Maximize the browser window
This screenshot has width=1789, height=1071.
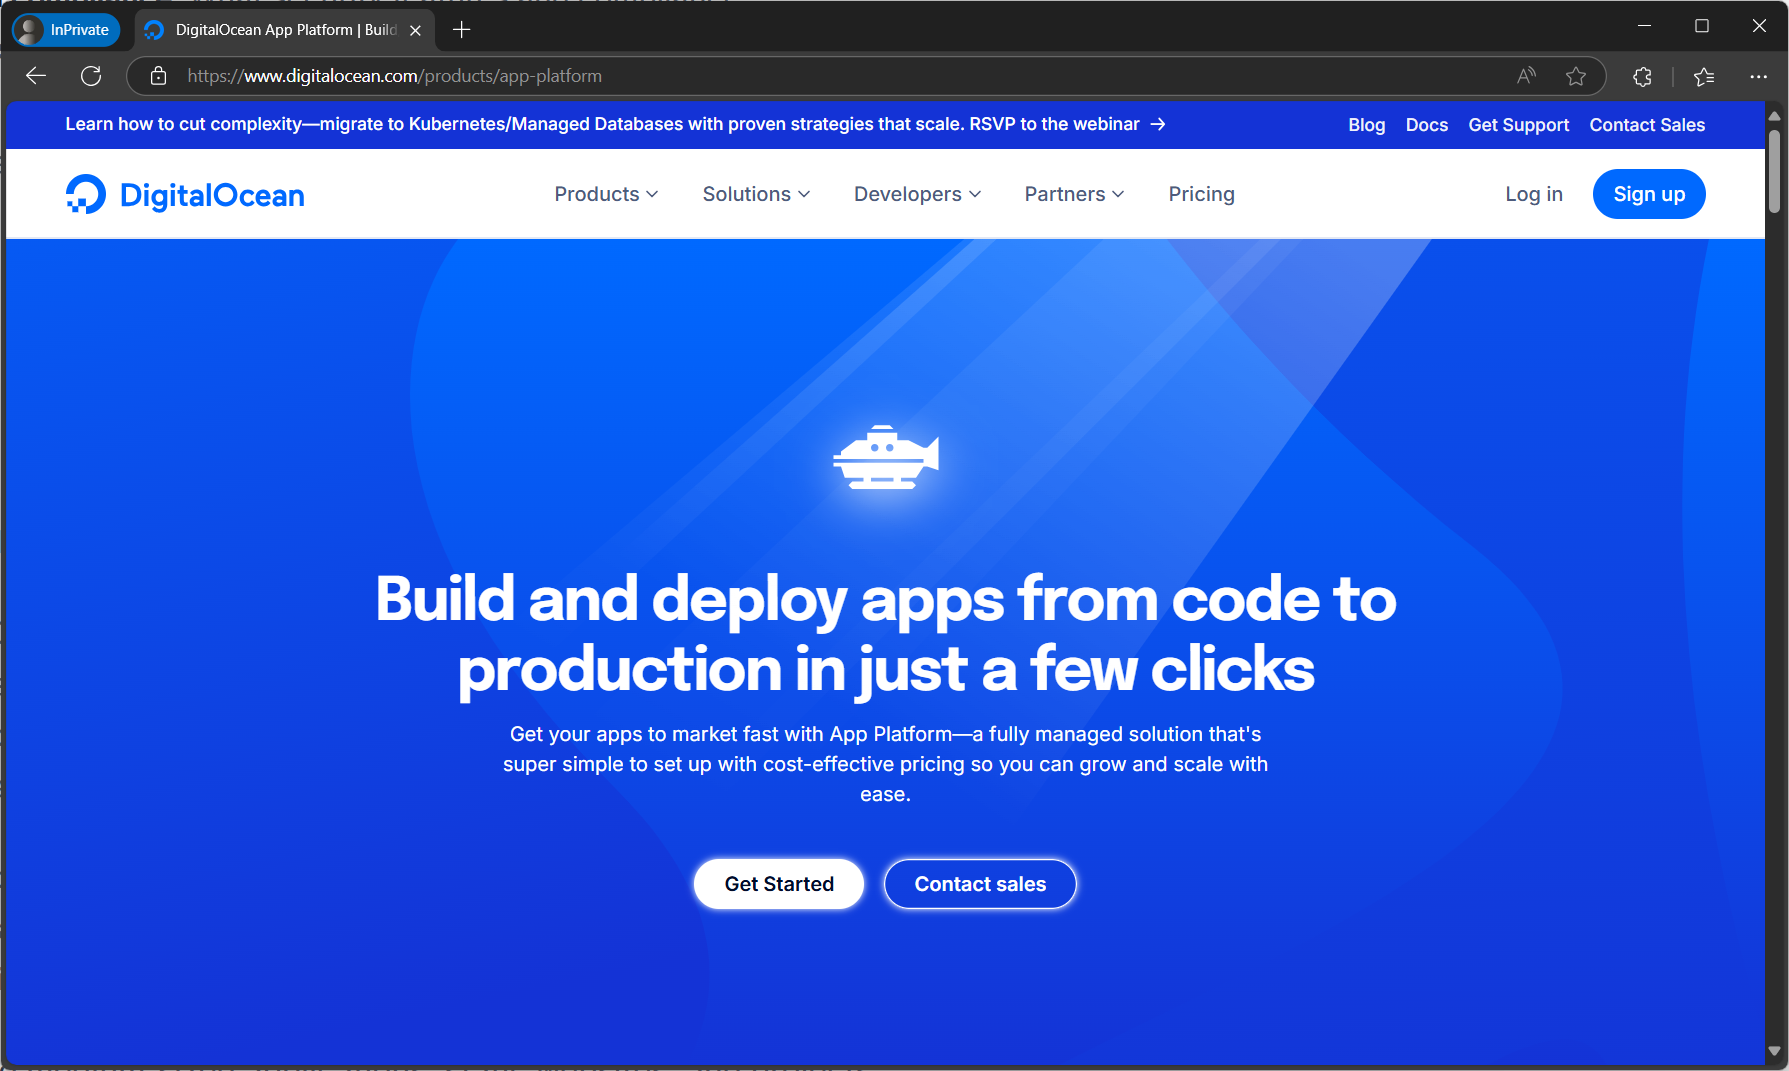coord(1701,26)
